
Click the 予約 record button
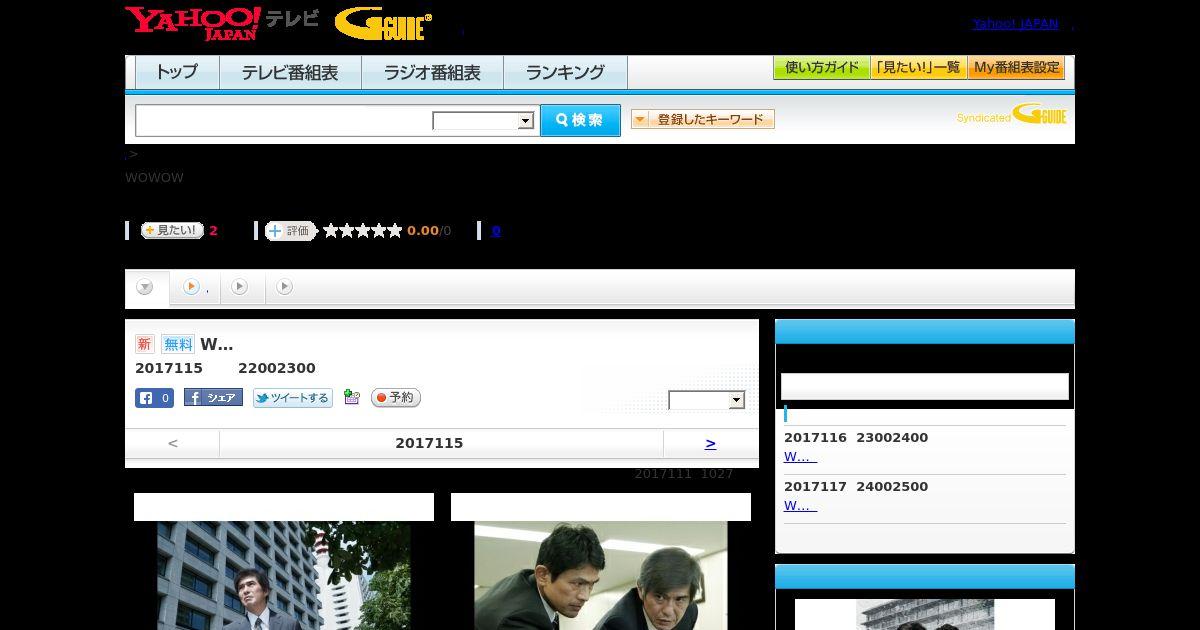point(396,398)
